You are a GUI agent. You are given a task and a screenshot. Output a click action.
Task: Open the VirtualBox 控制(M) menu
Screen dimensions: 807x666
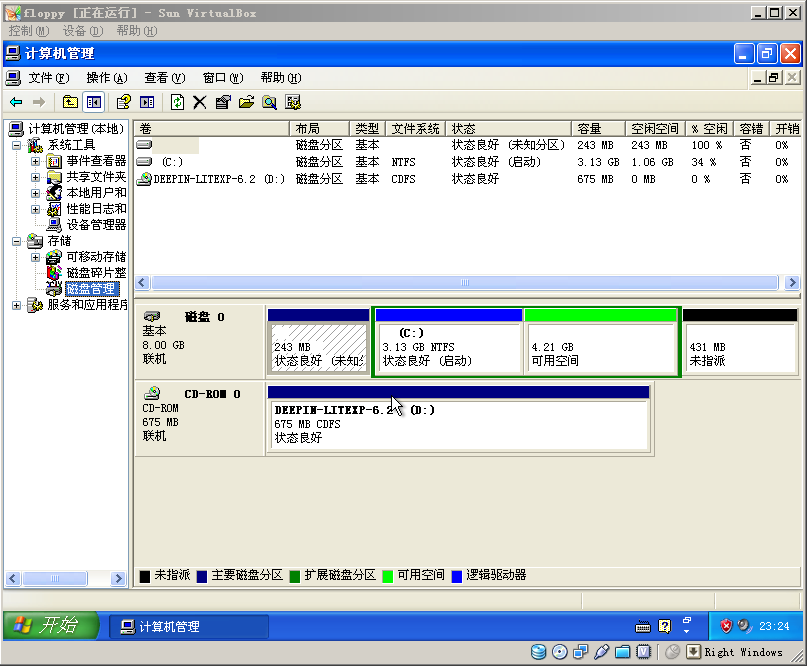coord(29,31)
